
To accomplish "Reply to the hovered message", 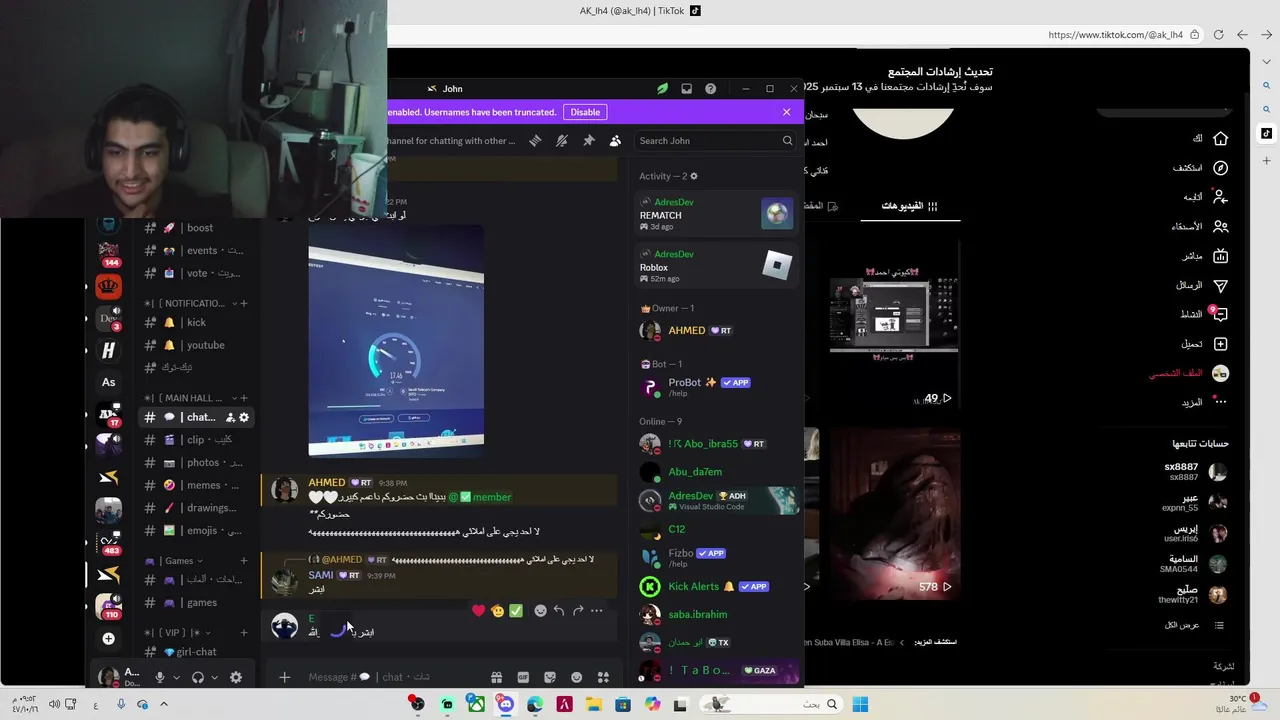I will point(559,610).
